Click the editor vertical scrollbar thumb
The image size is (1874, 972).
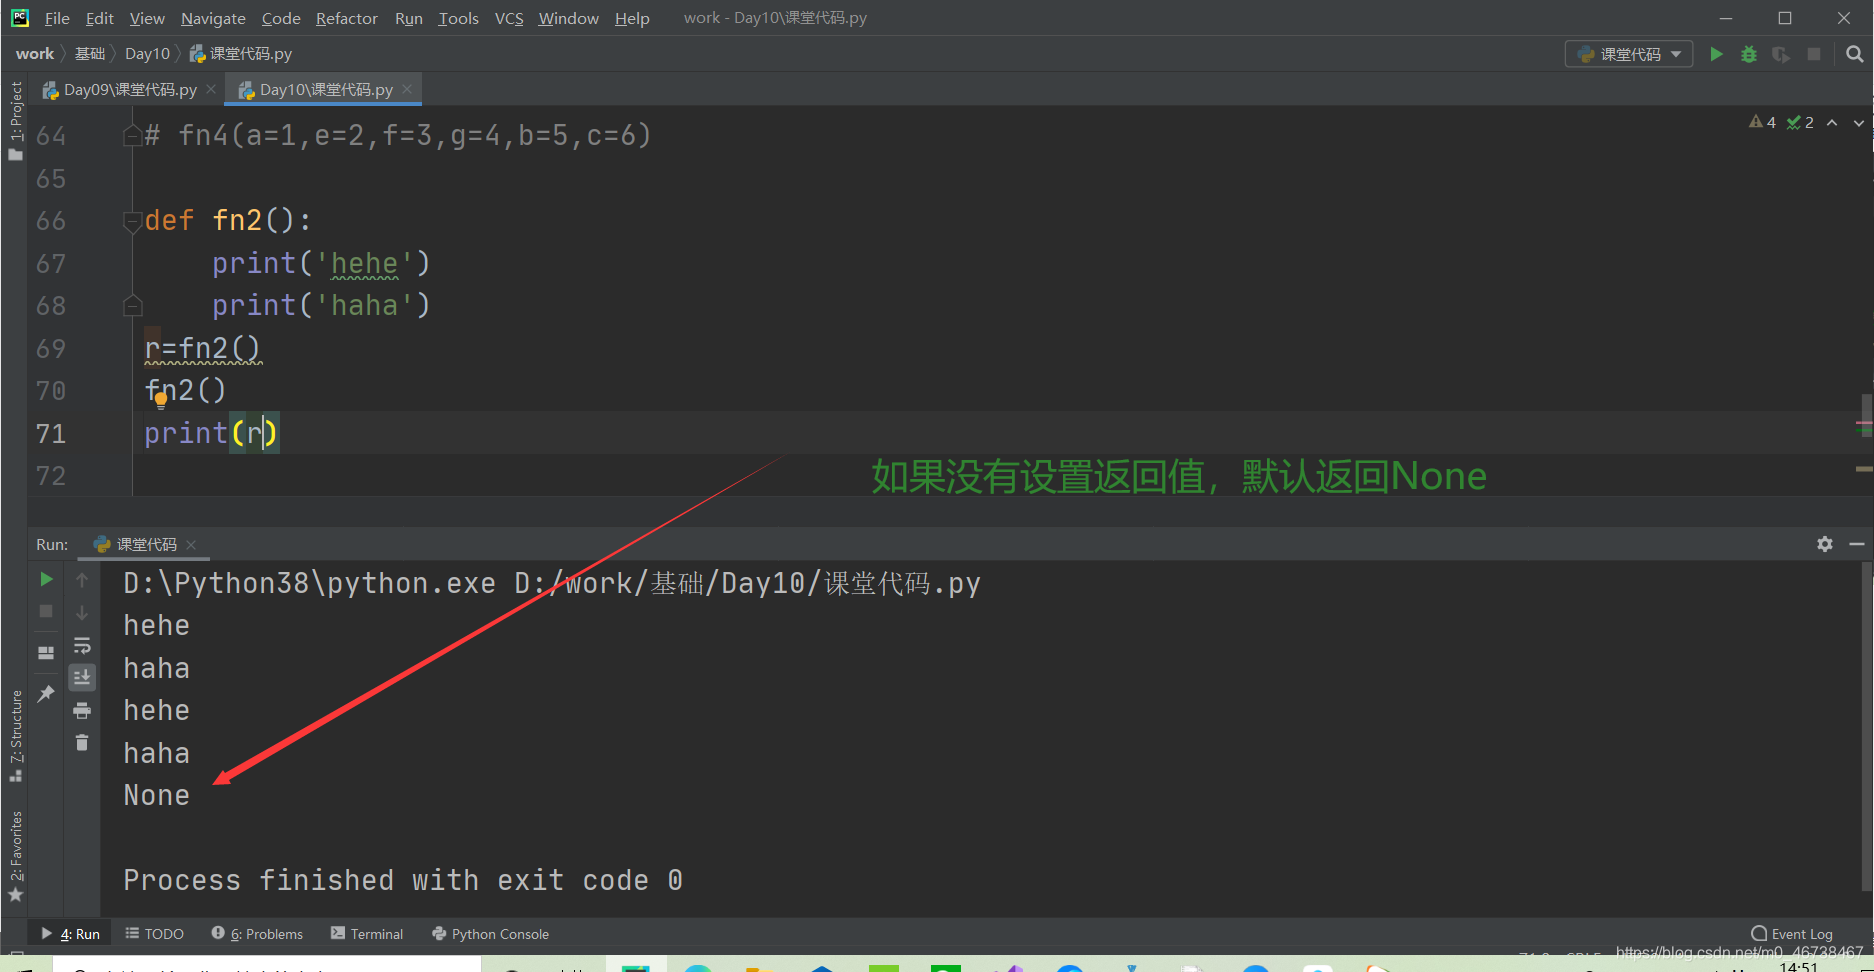1866,414
